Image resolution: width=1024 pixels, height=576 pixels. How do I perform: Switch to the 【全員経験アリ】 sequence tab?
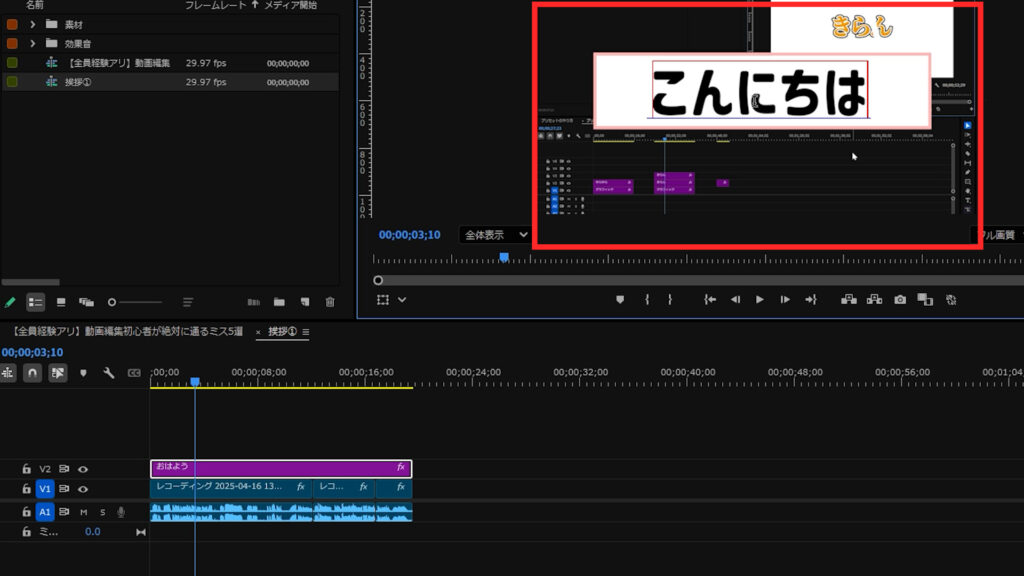[x=126, y=332]
